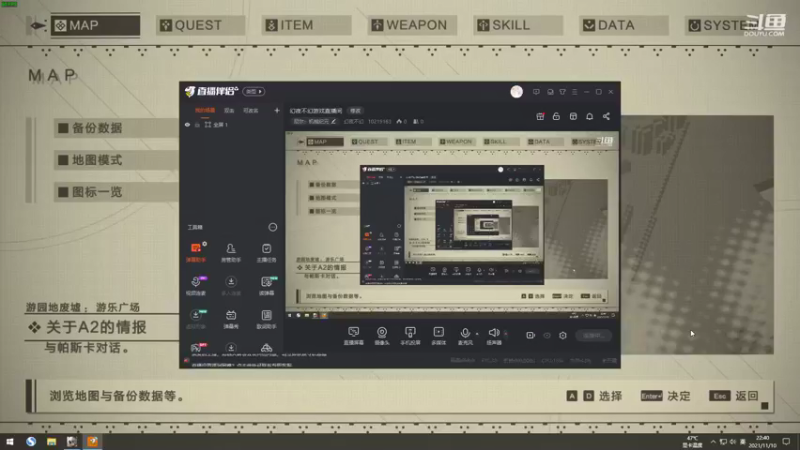Open the SKILL tab in the game menu
Image resolution: width=800 pixels, height=450 pixels.
pos(518,25)
